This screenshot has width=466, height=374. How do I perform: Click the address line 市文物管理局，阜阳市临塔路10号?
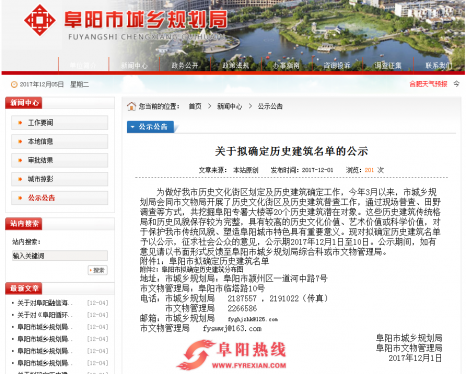click(x=202, y=288)
